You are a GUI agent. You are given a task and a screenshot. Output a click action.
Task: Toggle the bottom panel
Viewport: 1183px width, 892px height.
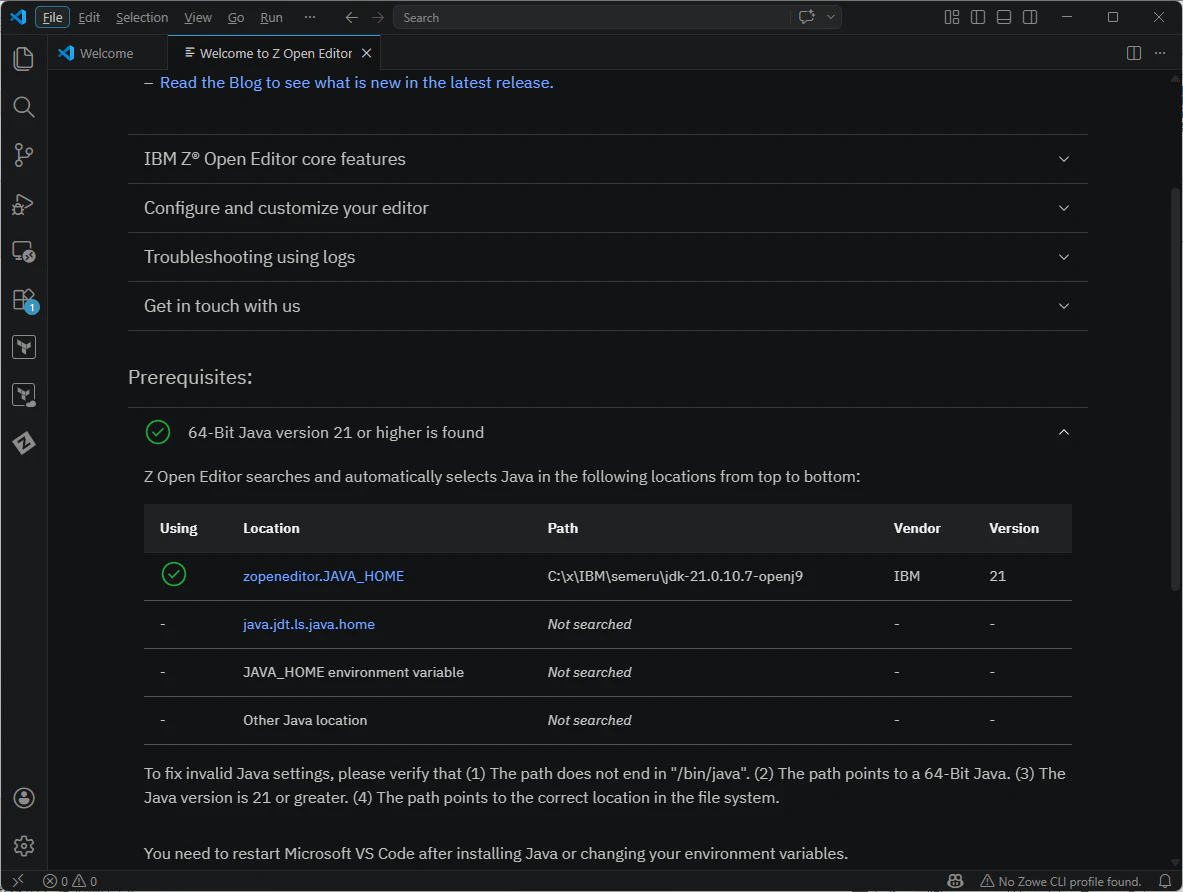1003,17
